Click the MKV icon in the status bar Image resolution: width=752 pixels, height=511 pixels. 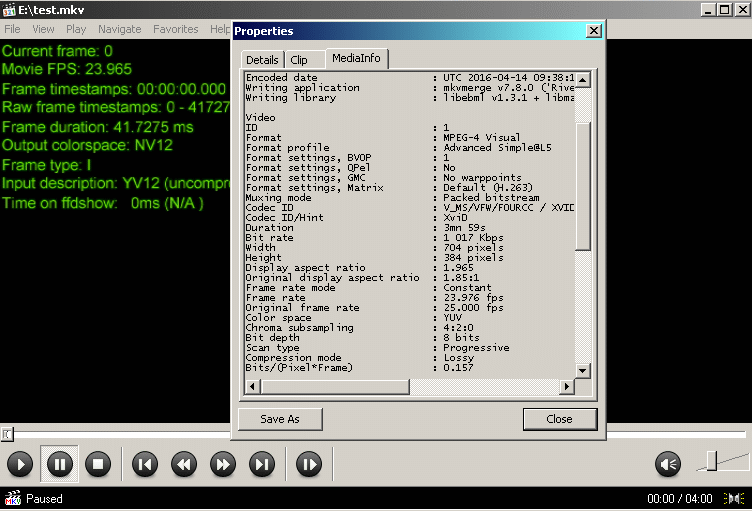click(12, 499)
